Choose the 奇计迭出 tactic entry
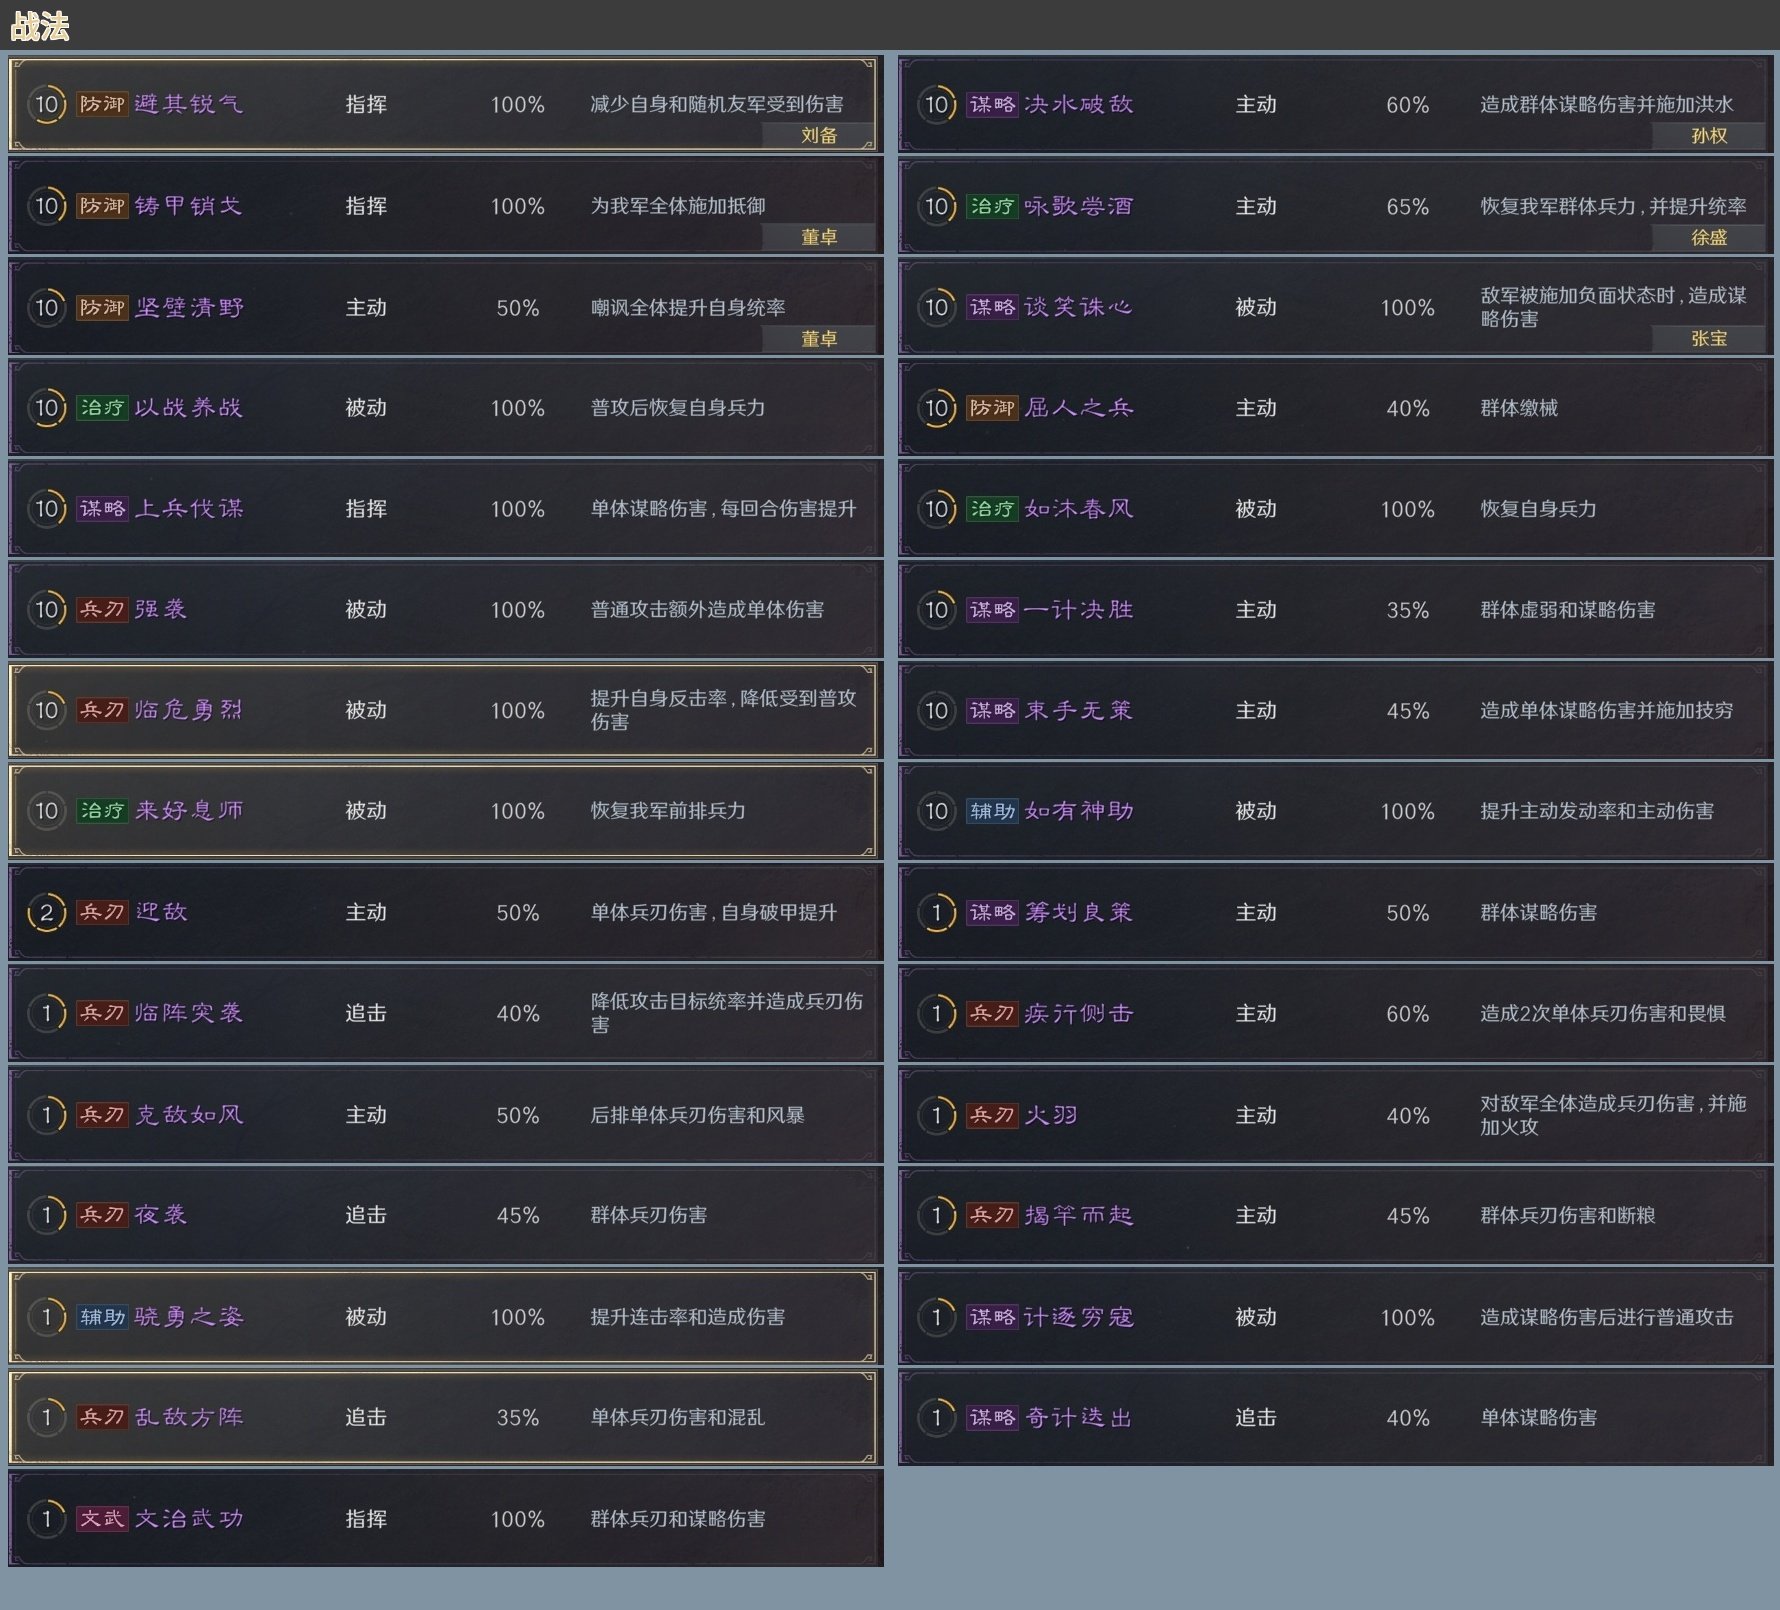The width and height of the screenshot is (1780, 1610). [x=1334, y=1418]
